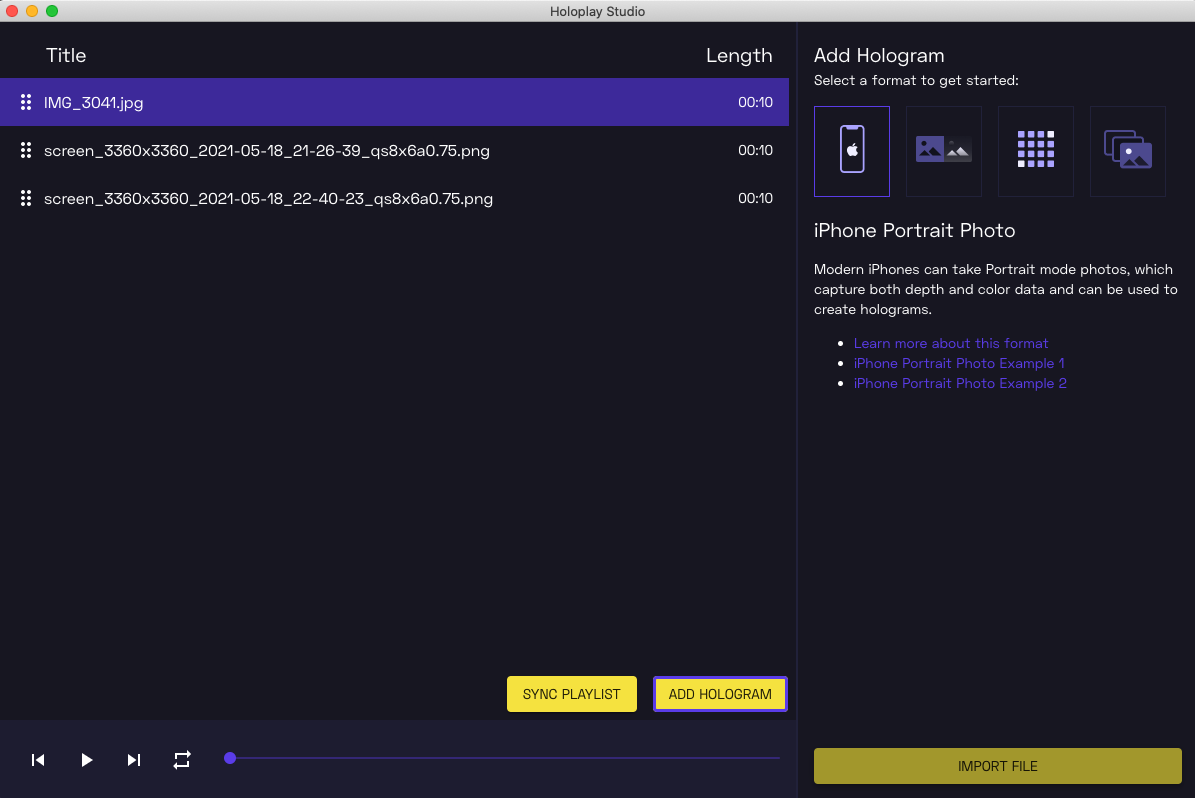Viewport: 1195px width, 798px height.
Task: Click the IMPORT FILE button
Action: pos(998,766)
